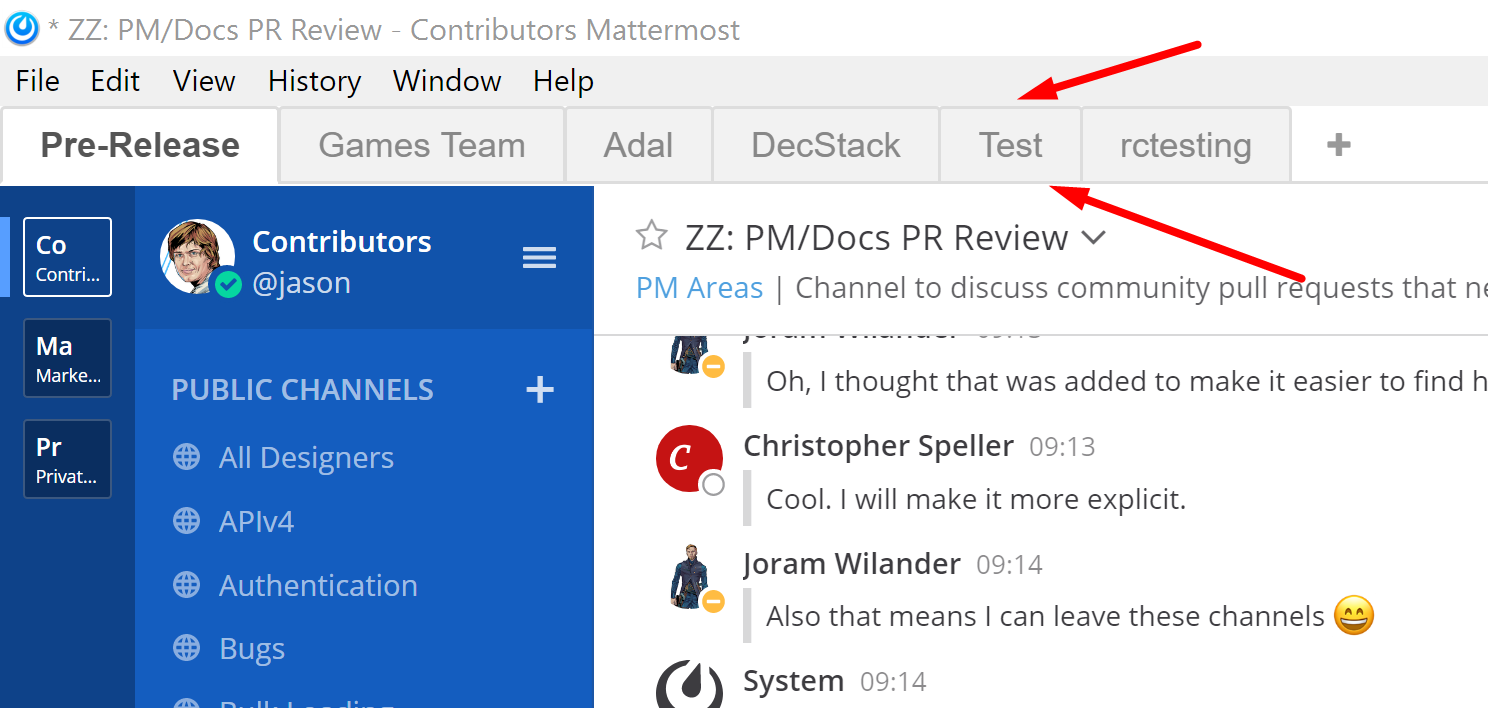Click the 09:14 timestamp on Joram's message

[x=1010, y=565]
